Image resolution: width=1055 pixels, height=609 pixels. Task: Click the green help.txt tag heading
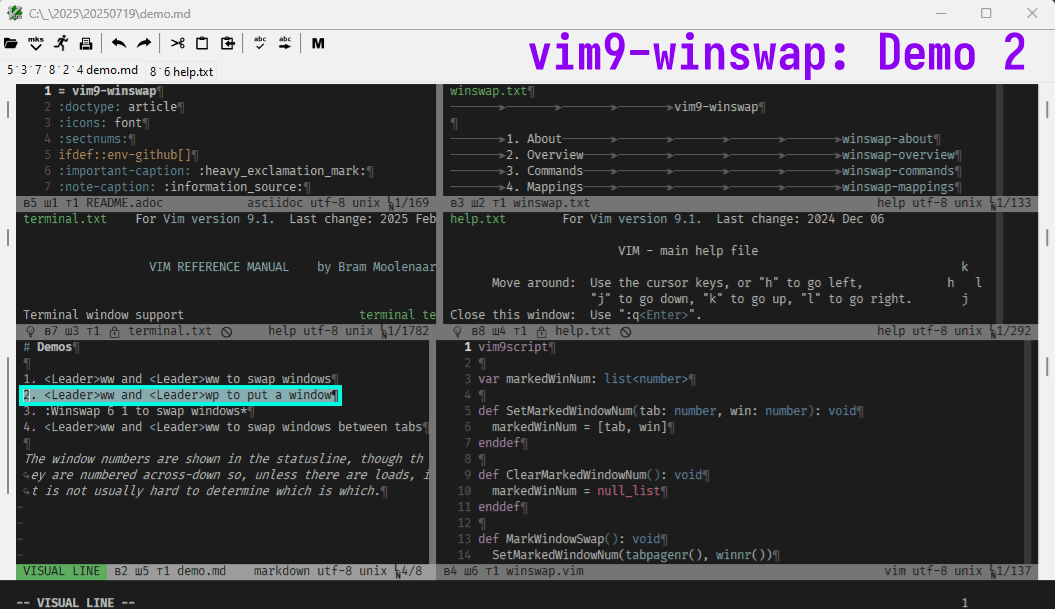pyautogui.click(x=478, y=219)
